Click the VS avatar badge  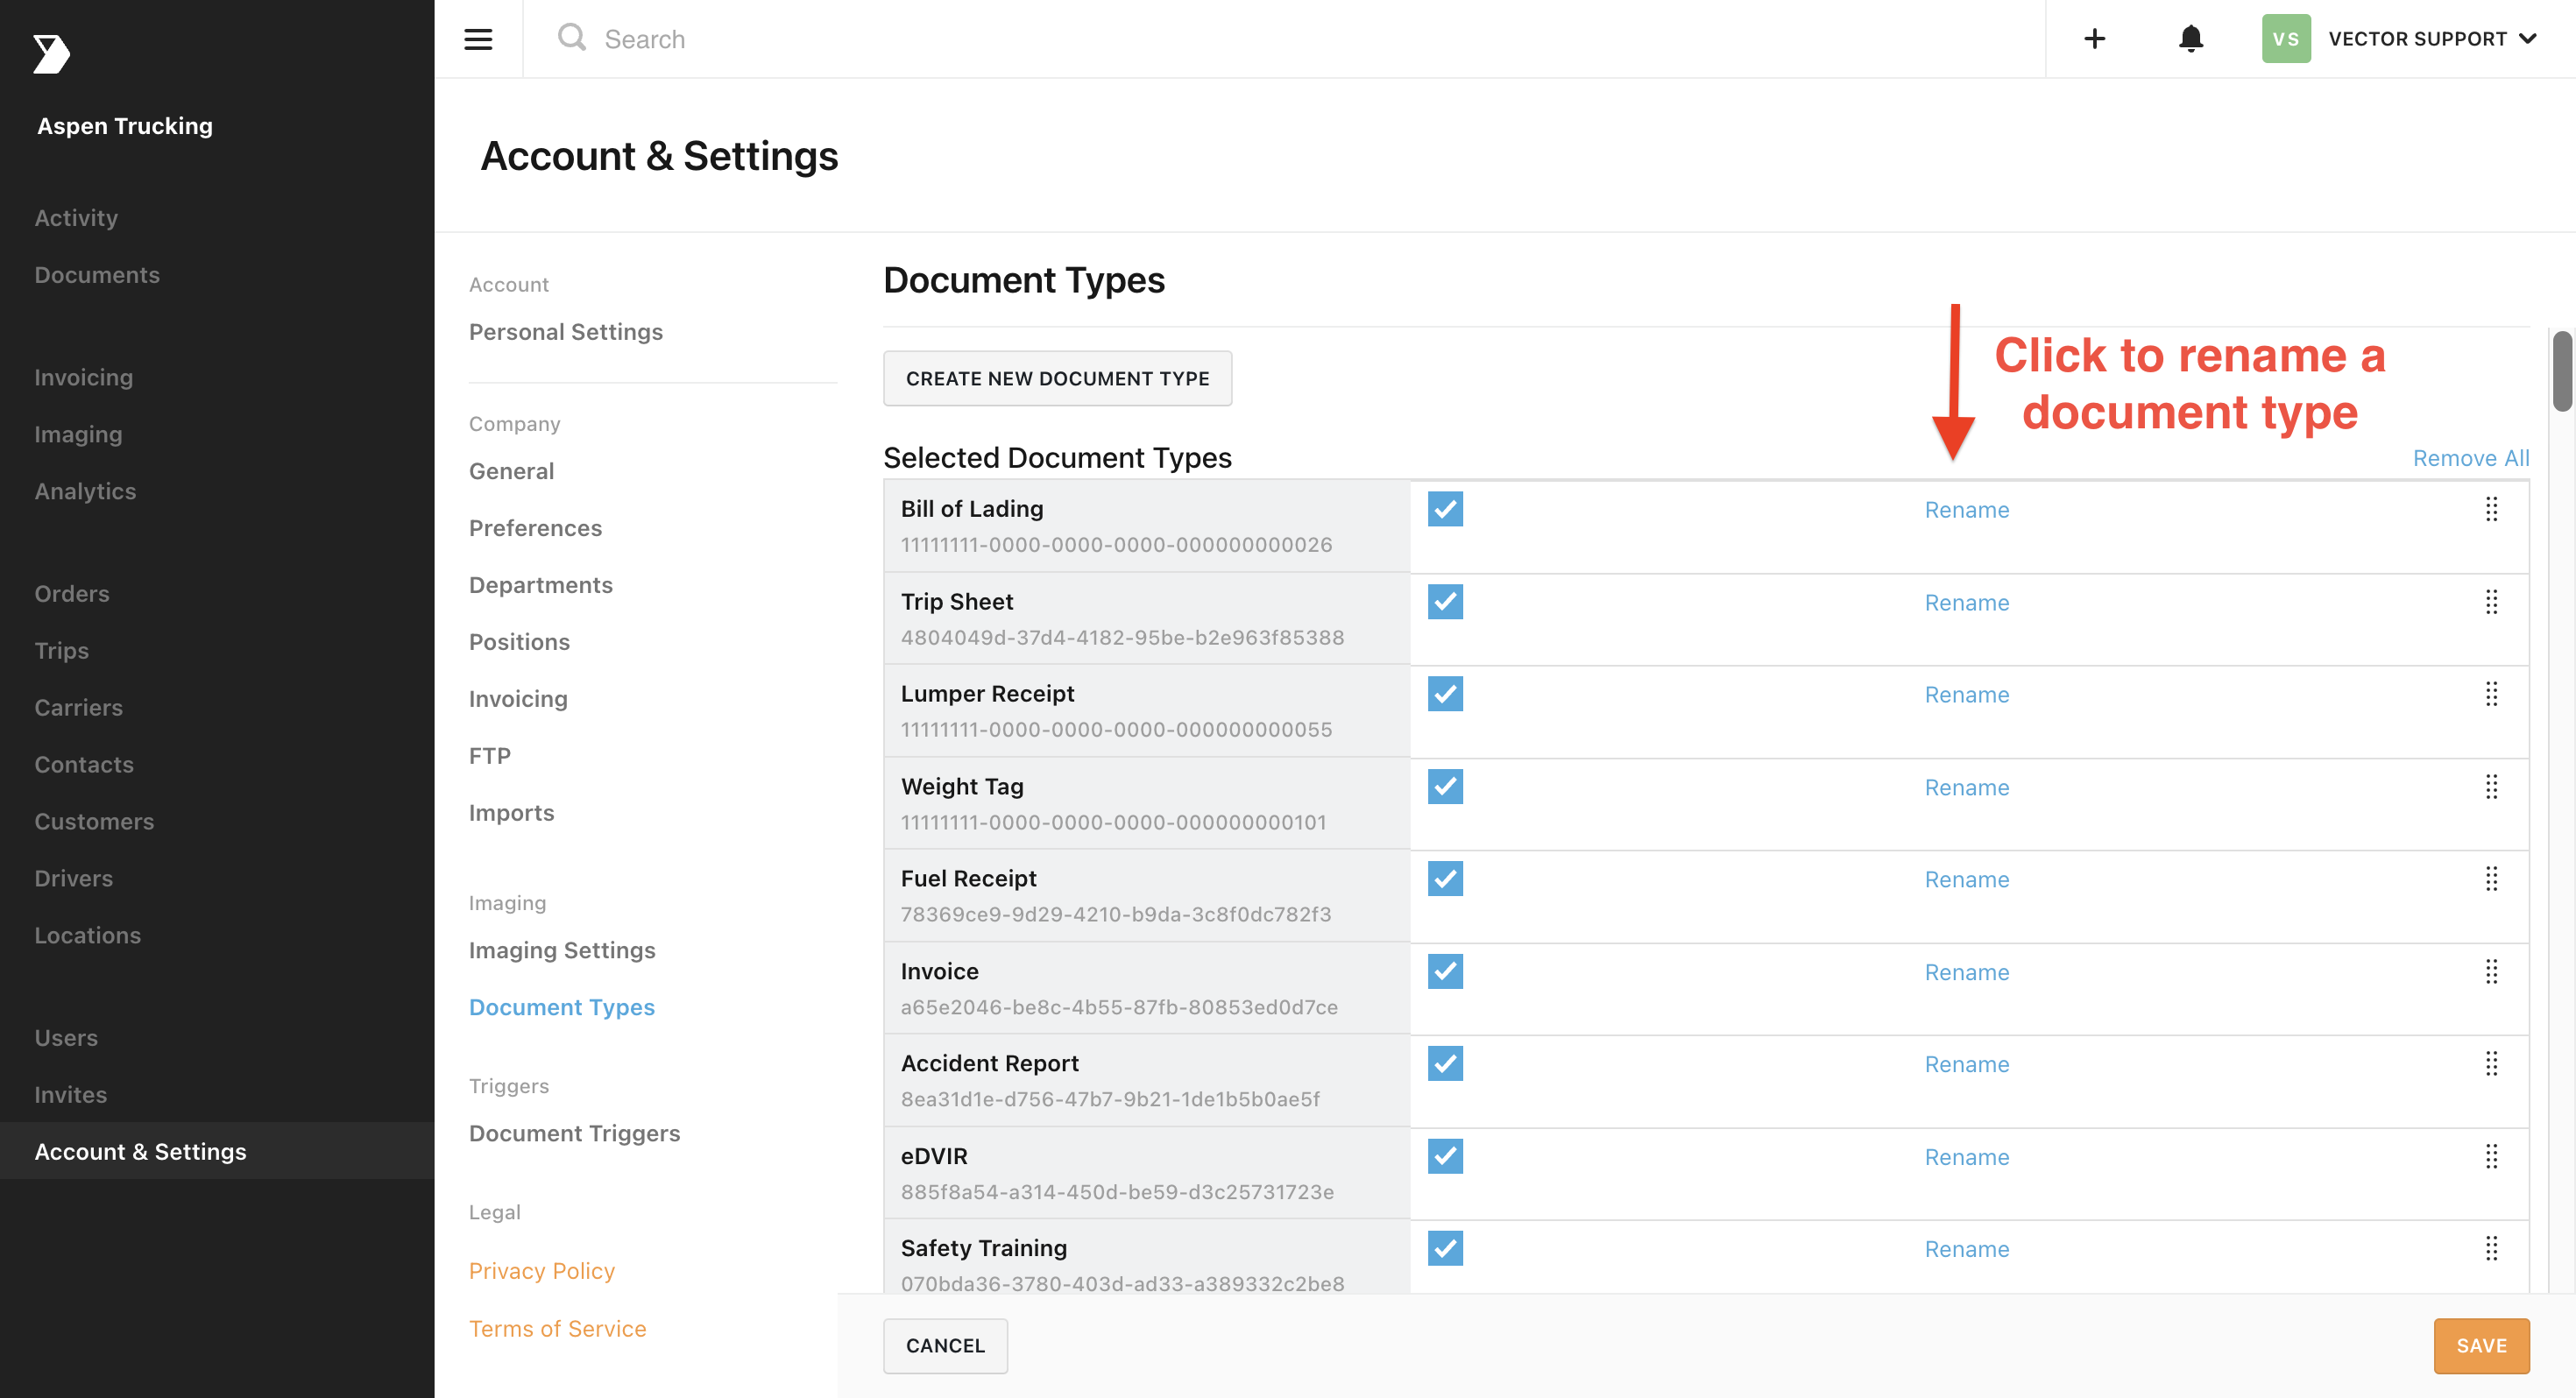click(2285, 39)
